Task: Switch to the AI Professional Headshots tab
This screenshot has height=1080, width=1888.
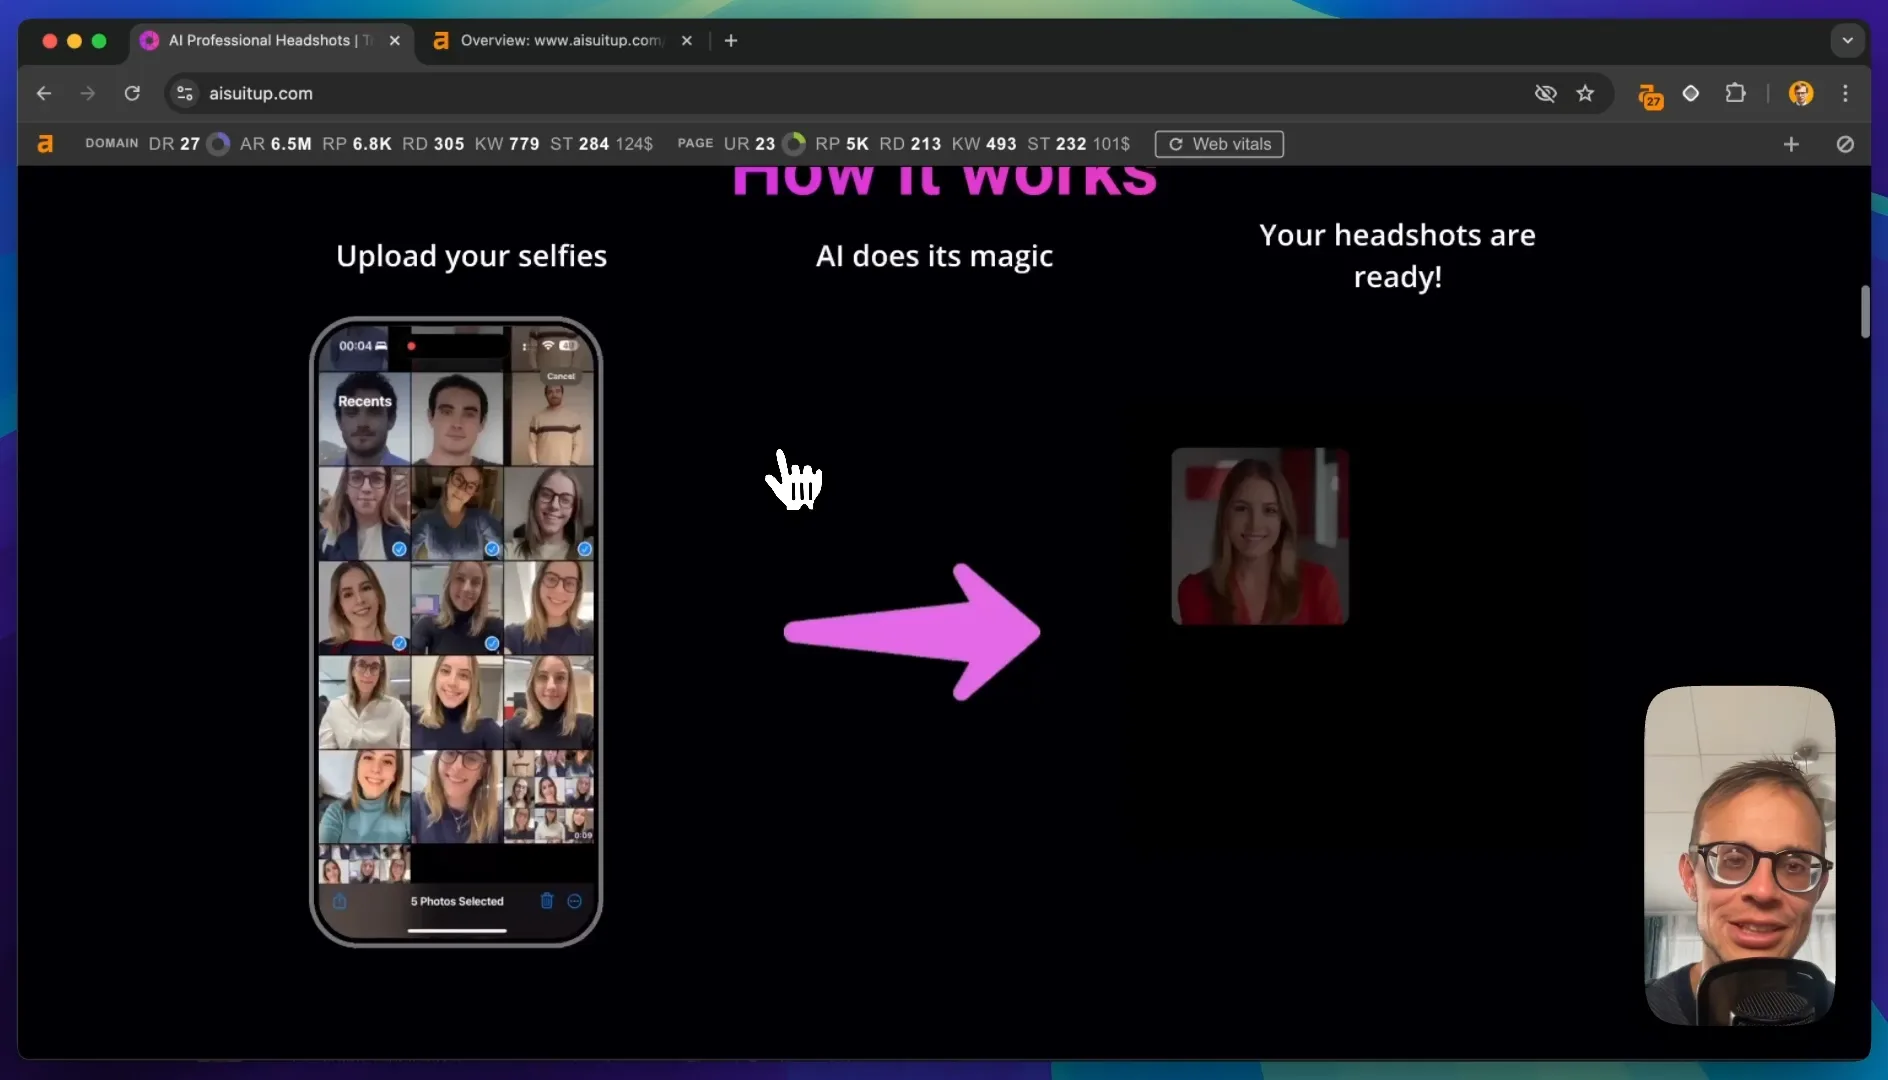Action: (271, 41)
